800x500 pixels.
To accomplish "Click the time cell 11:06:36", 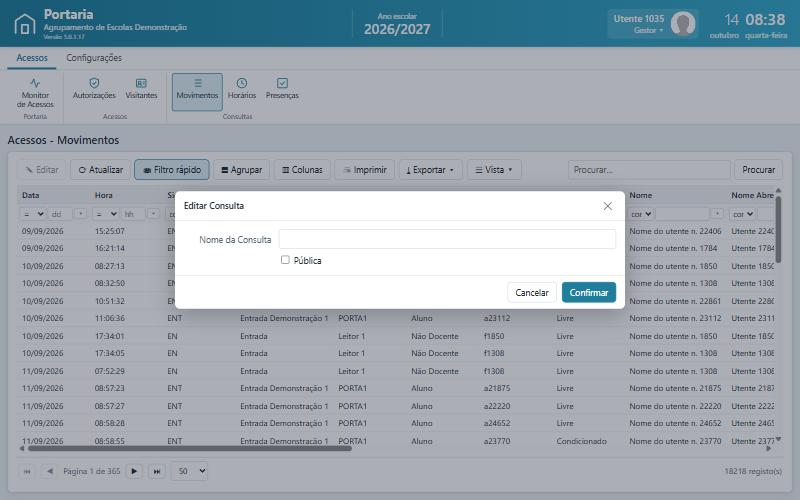I will point(110,318).
